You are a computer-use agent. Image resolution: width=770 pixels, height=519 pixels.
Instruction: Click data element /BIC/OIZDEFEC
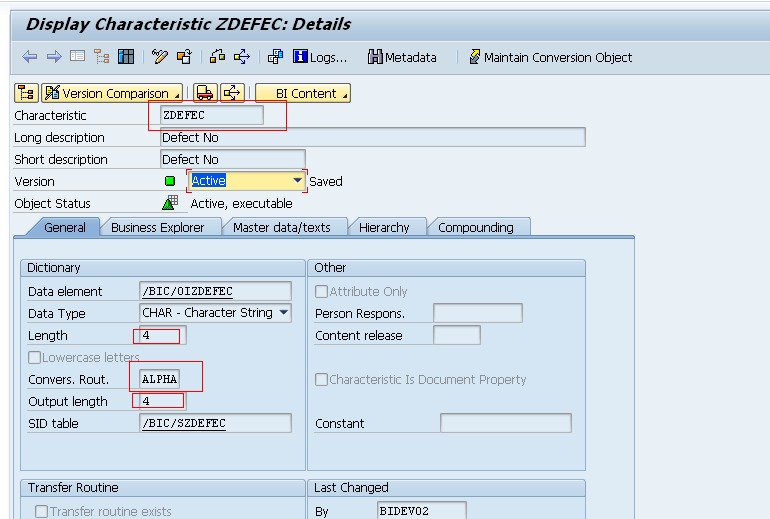click(215, 291)
